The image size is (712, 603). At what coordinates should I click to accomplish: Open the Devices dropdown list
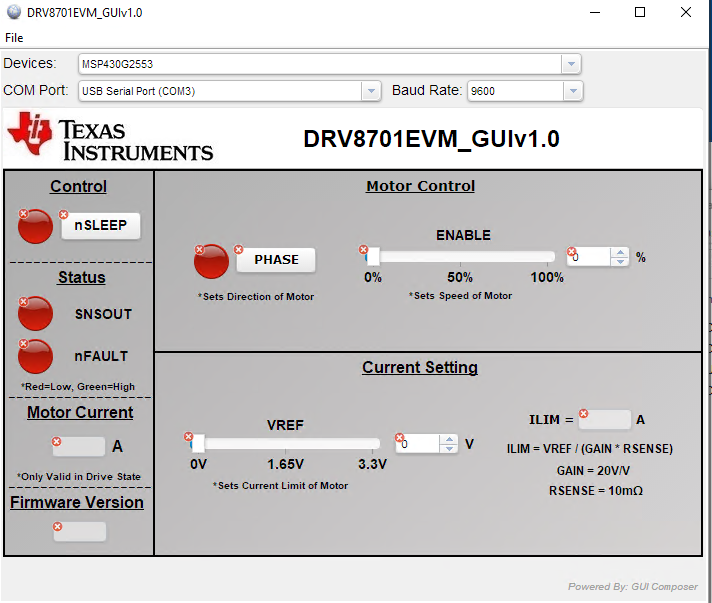pyautogui.click(x=571, y=64)
